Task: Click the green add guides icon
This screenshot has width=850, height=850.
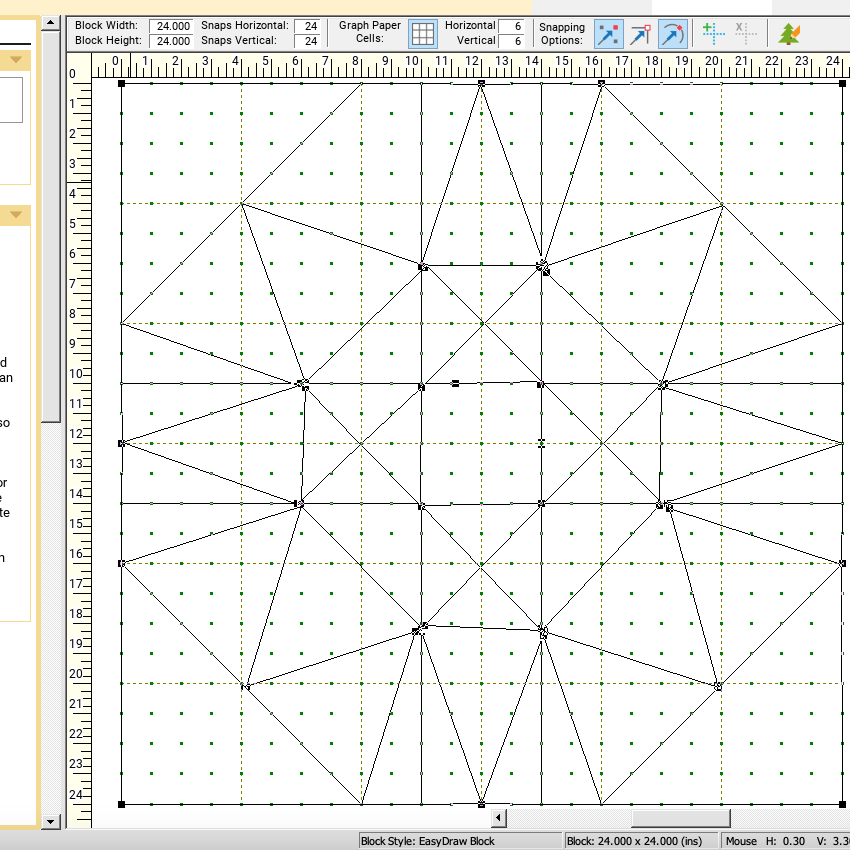Action: click(712, 34)
